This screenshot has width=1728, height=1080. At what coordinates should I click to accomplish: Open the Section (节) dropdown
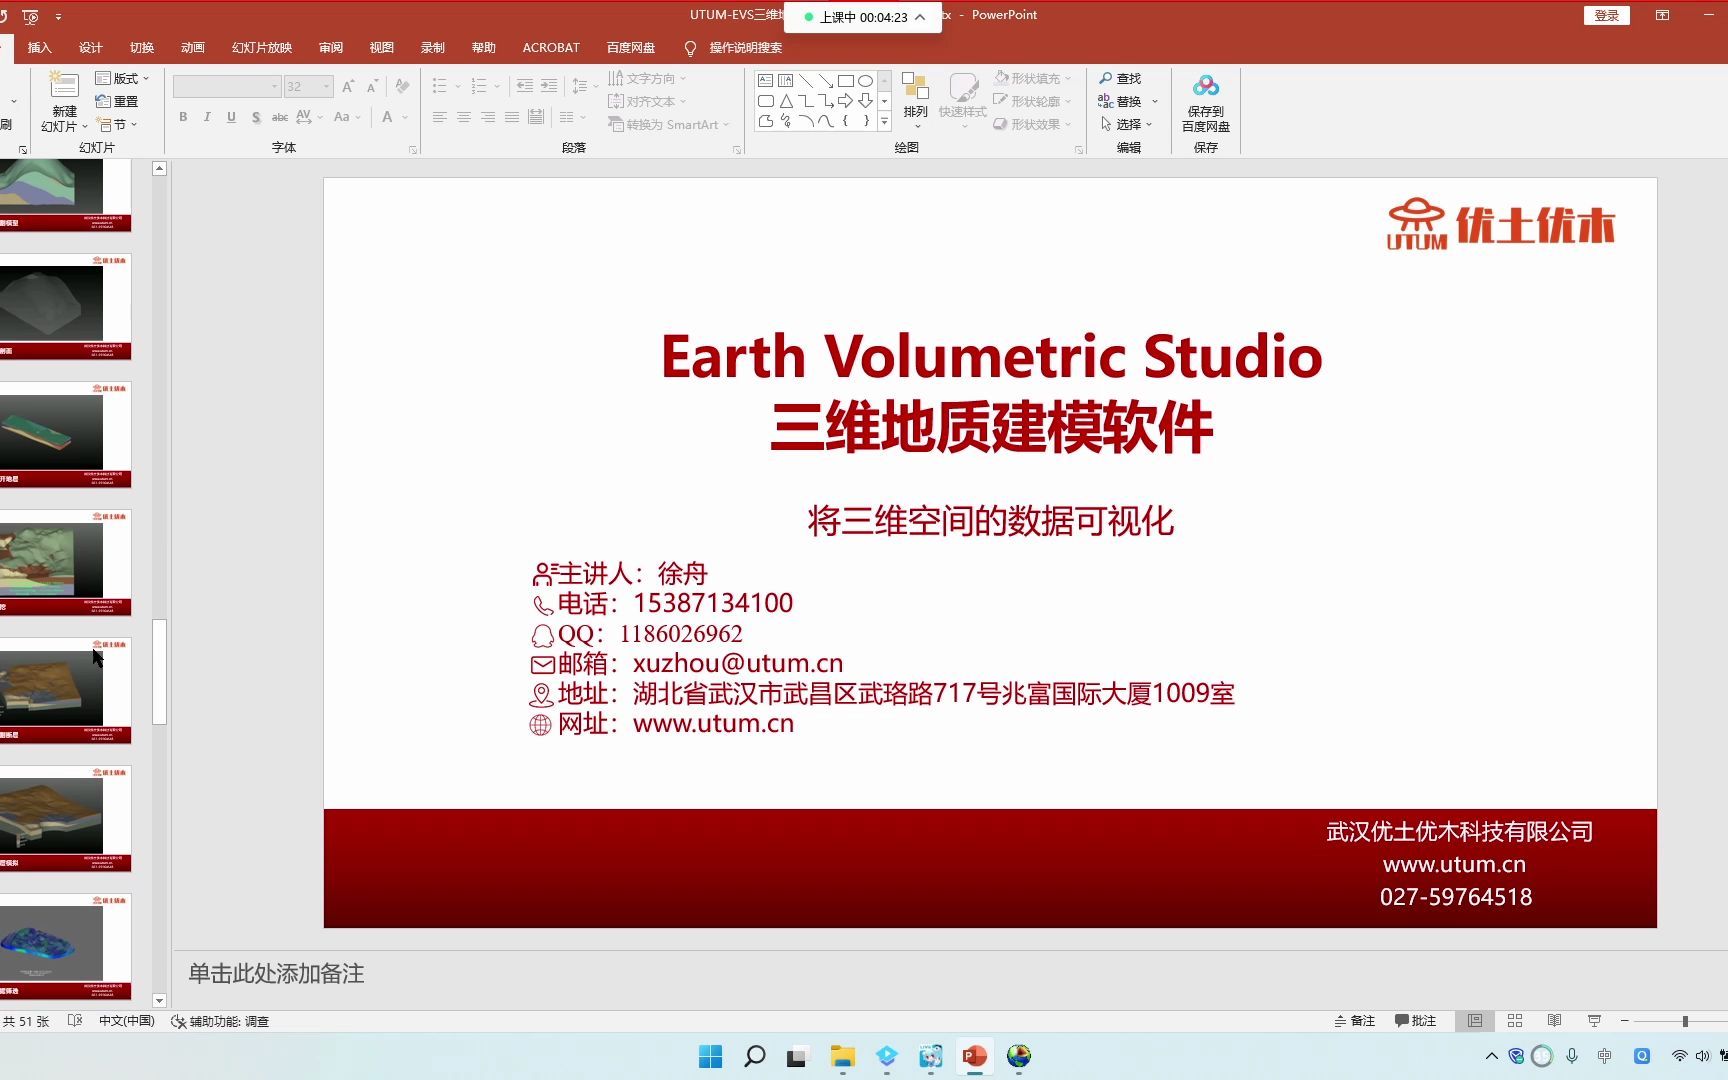coord(117,124)
